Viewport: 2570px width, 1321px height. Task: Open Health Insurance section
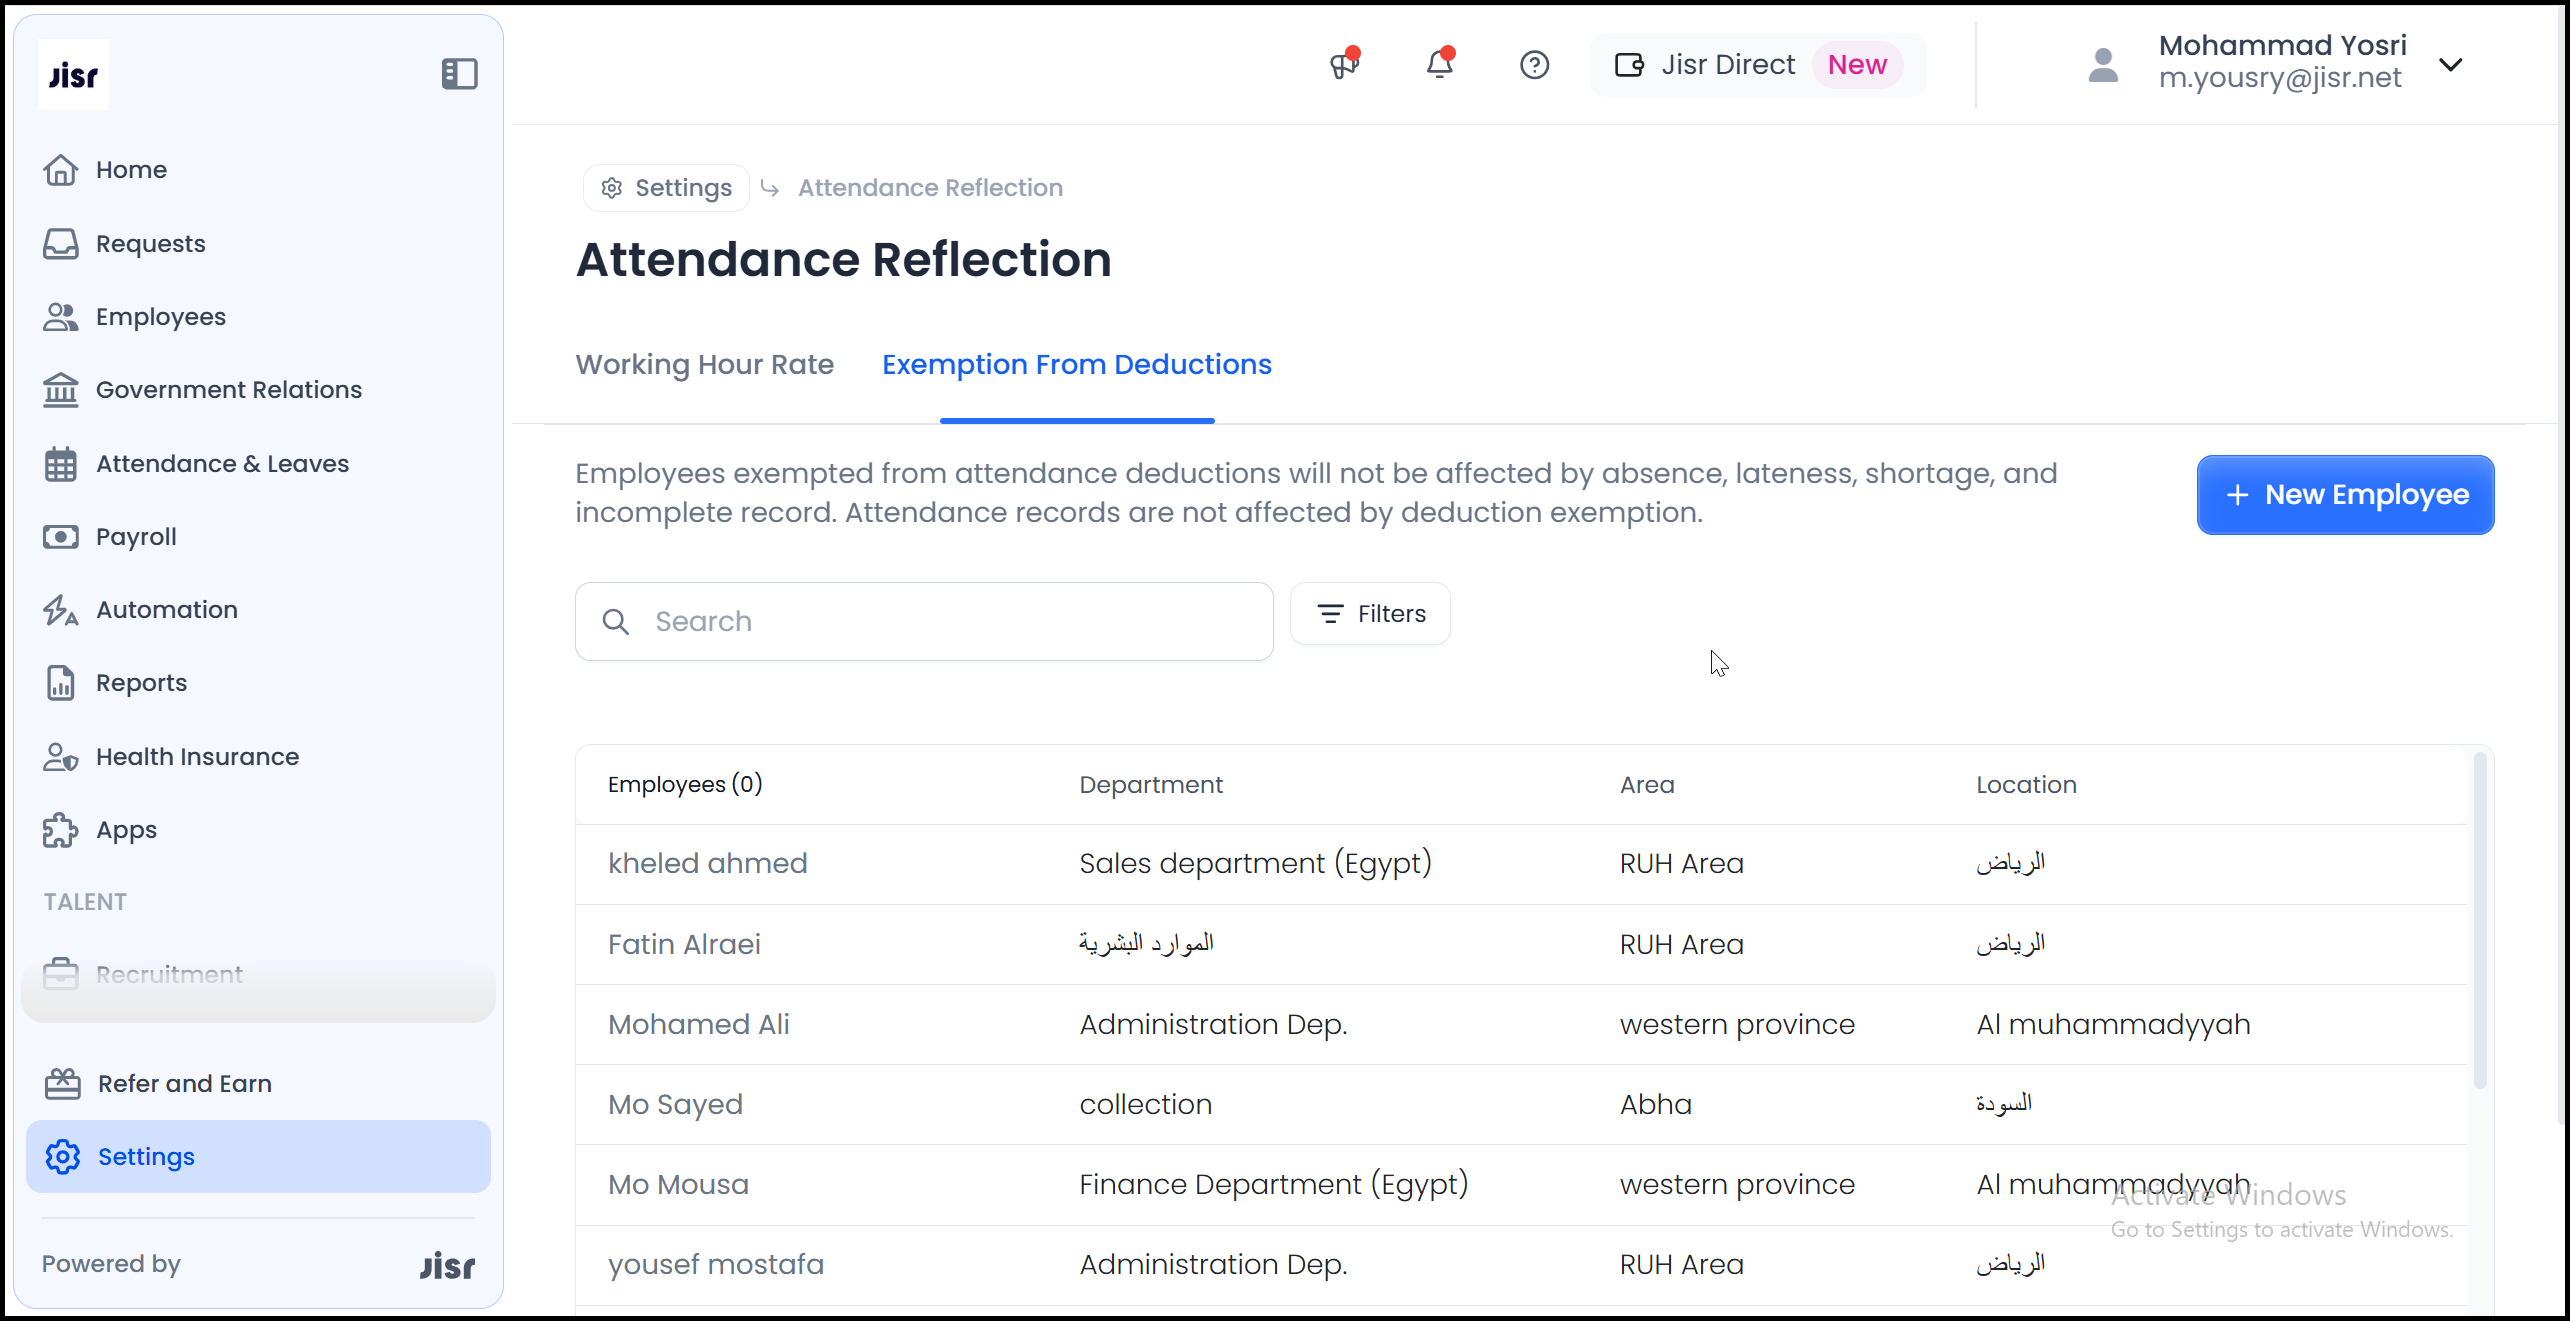click(197, 757)
